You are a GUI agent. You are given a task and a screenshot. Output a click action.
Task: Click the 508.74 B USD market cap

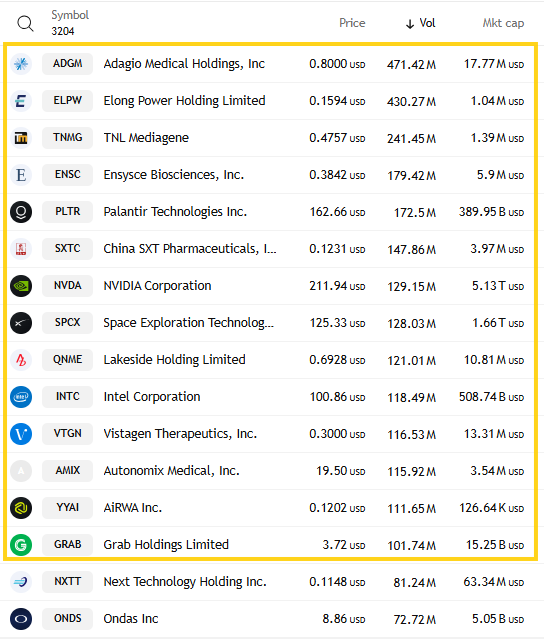pos(491,397)
